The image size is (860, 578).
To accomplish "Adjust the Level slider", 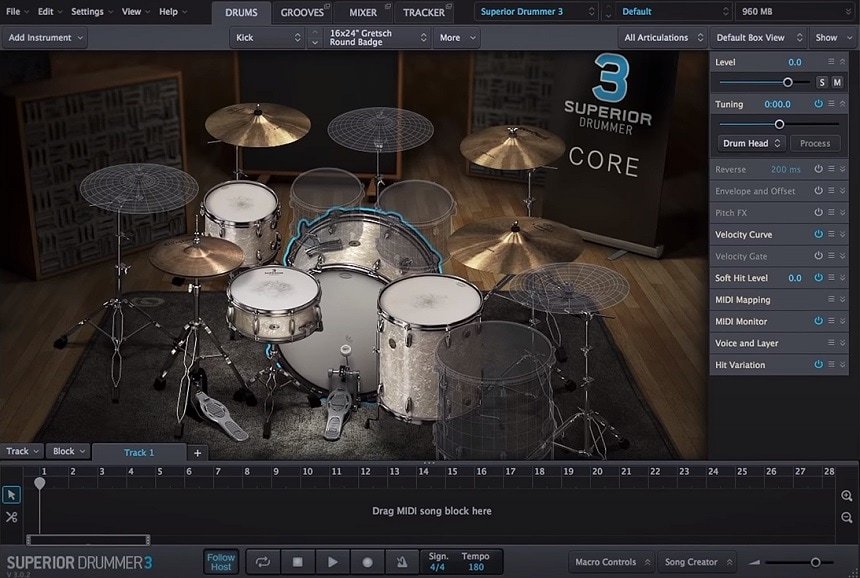I will 788,82.
